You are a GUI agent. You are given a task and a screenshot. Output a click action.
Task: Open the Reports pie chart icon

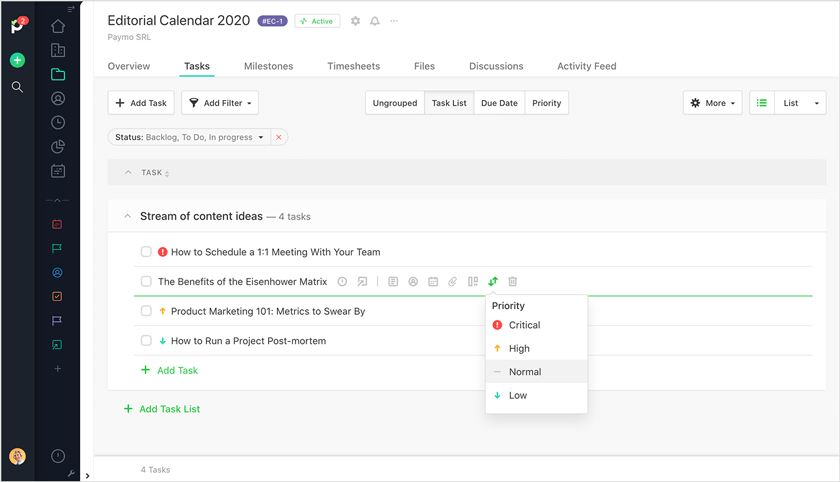tap(58, 147)
